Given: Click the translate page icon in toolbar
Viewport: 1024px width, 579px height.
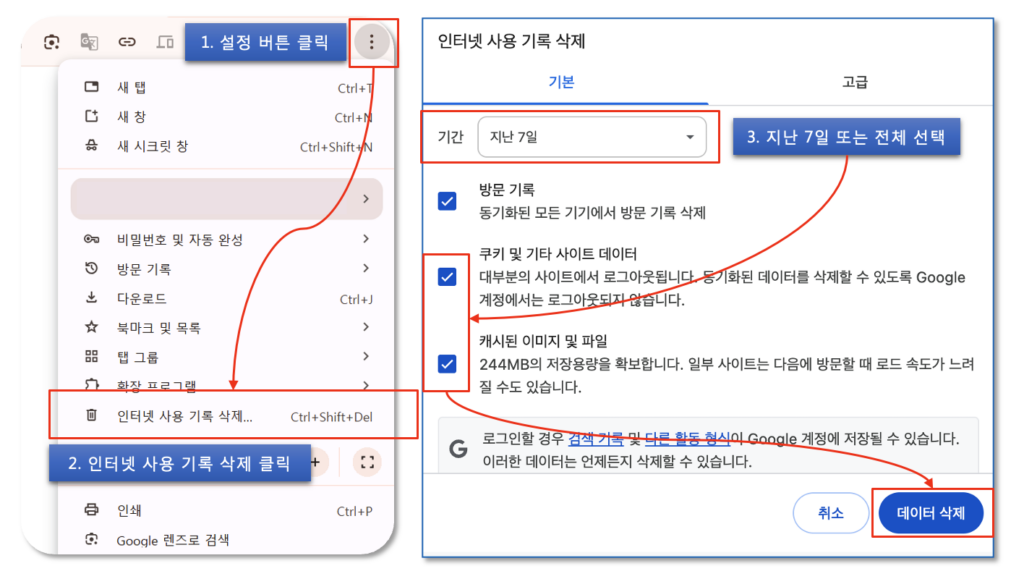Looking at the screenshot, I should (90, 42).
